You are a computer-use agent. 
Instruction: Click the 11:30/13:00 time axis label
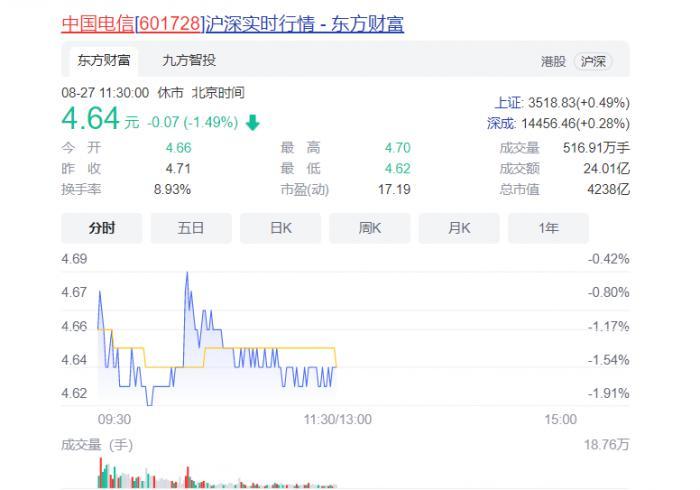(x=338, y=419)
